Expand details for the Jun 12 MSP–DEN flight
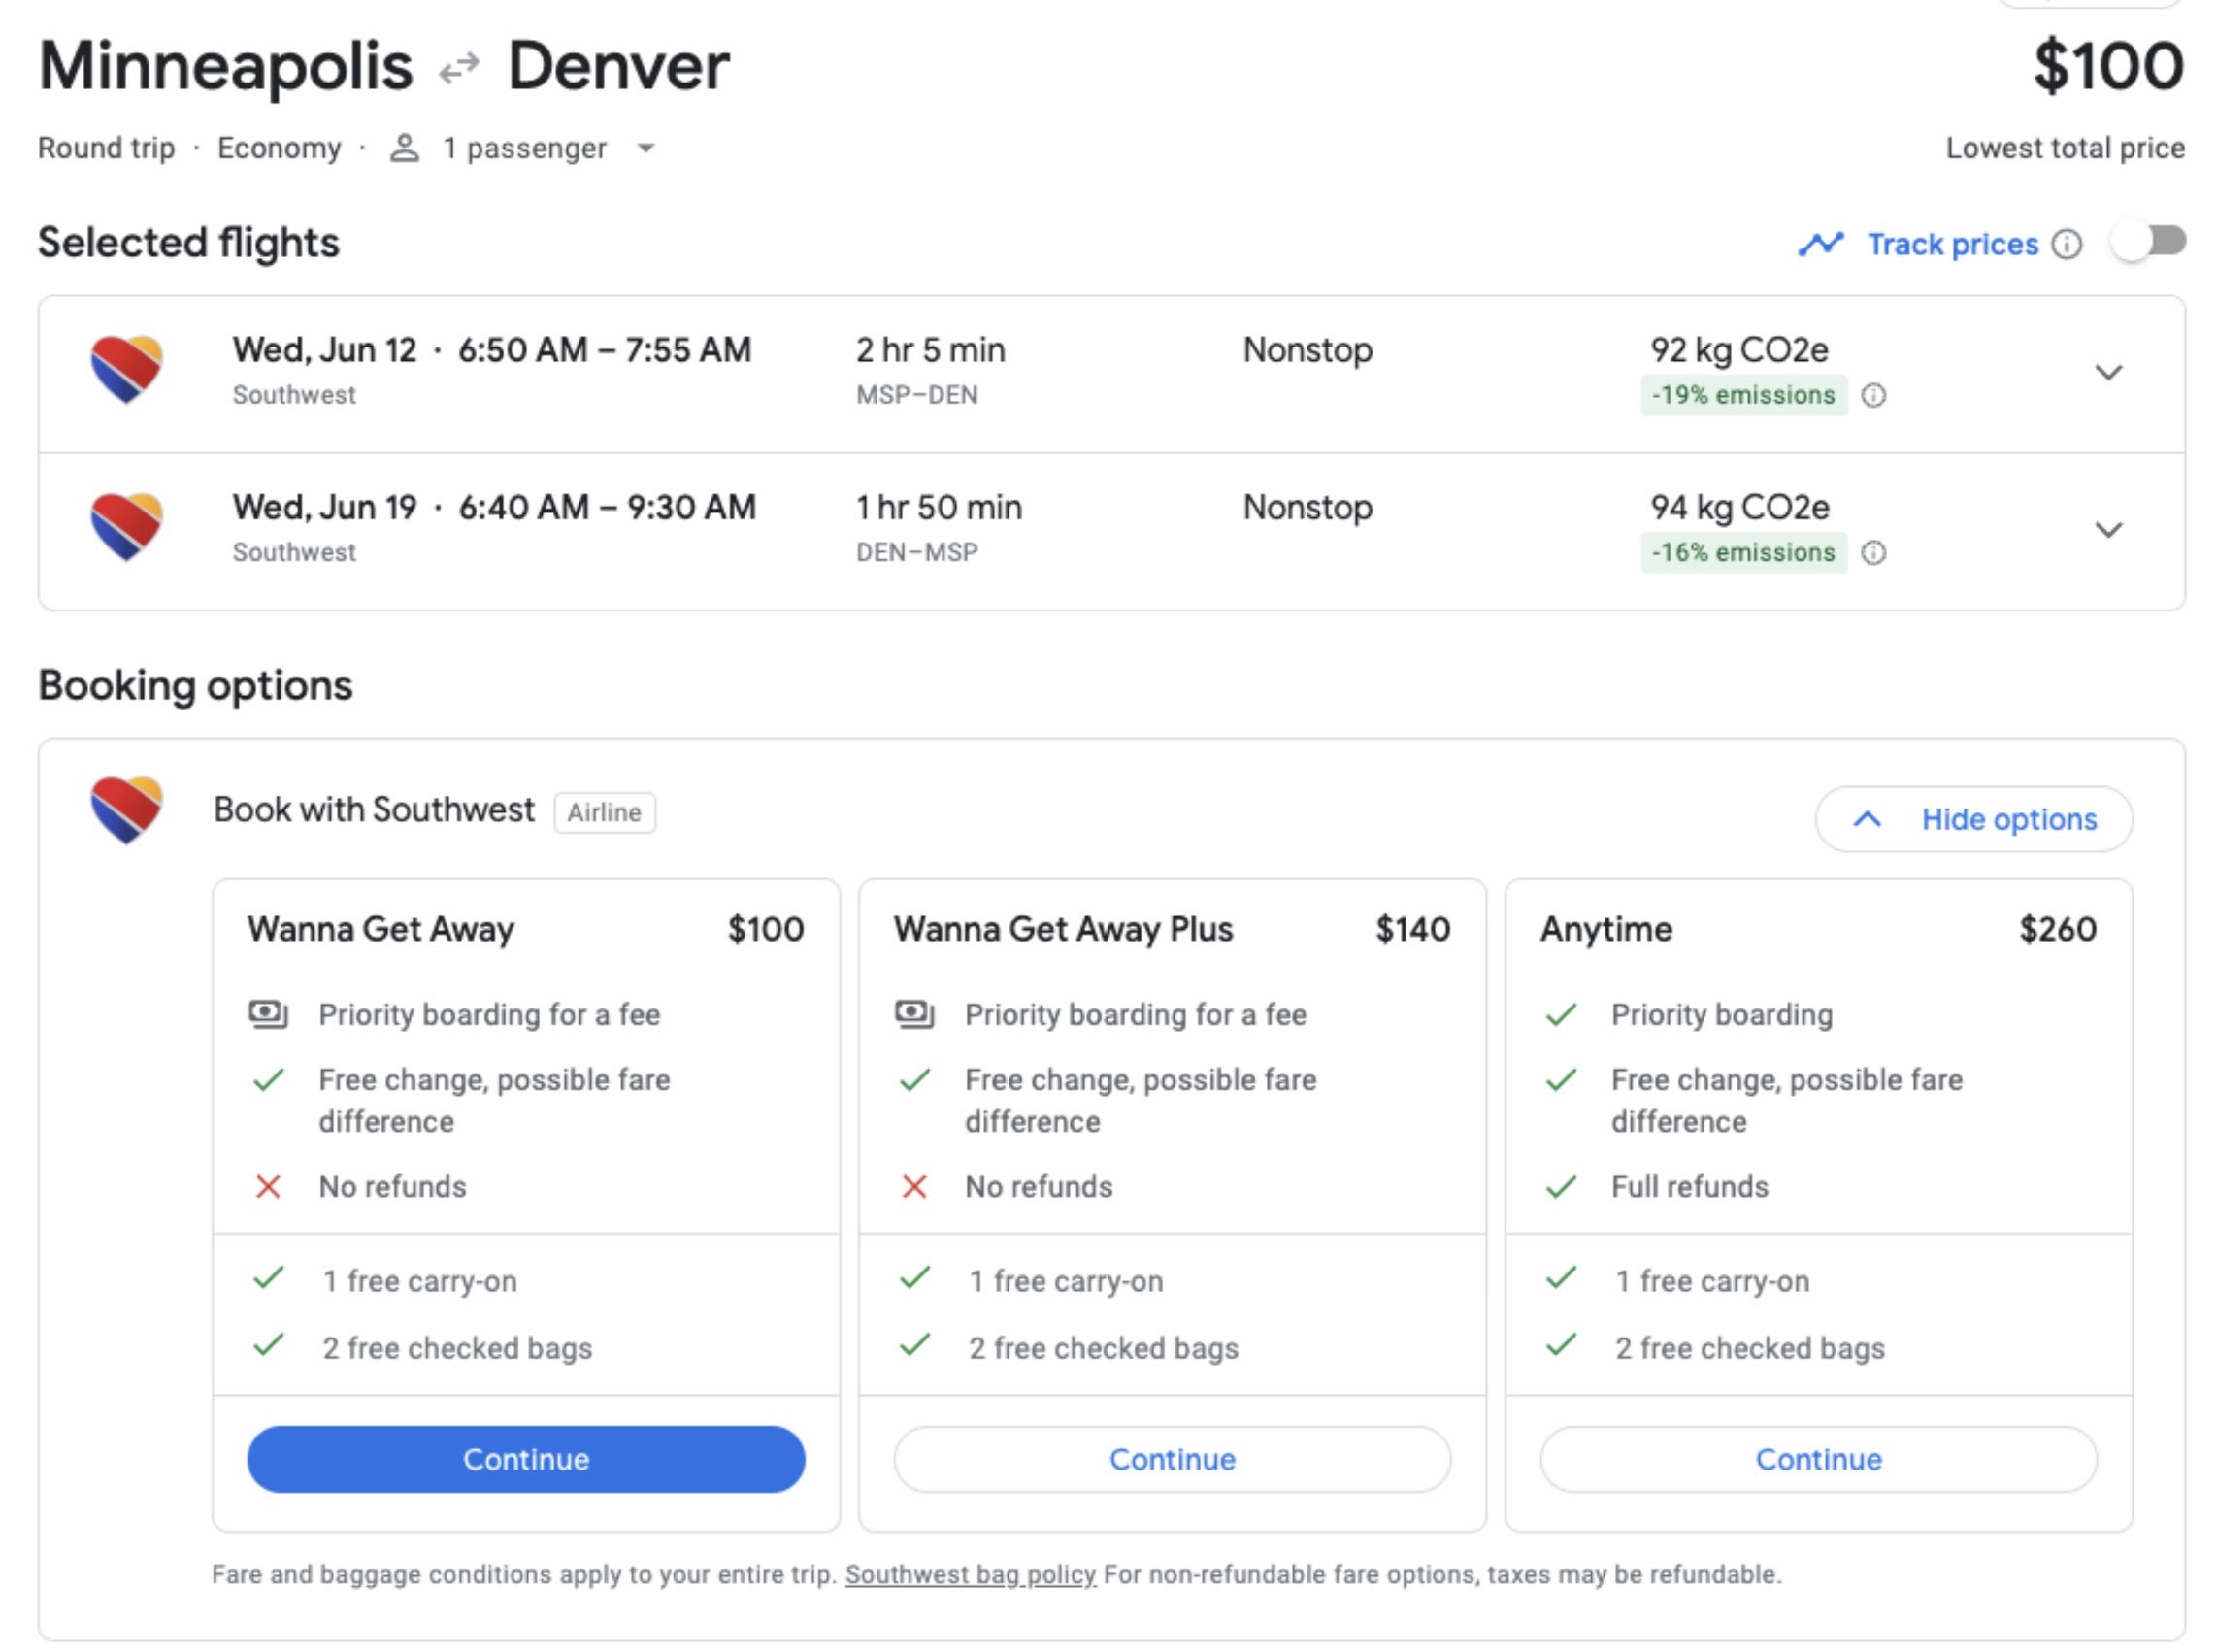 point(2110,371)
